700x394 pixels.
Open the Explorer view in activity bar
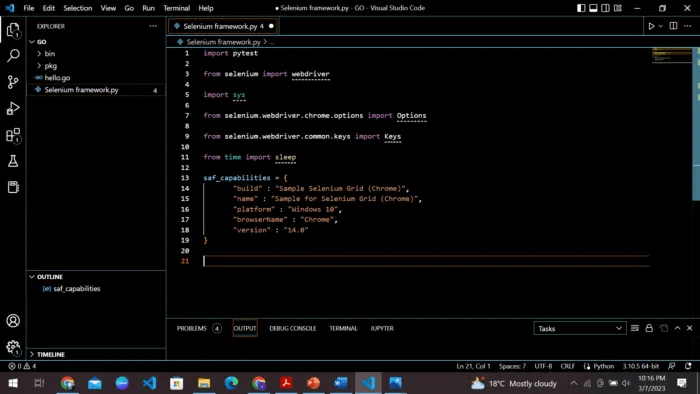[x=13, y=30]
